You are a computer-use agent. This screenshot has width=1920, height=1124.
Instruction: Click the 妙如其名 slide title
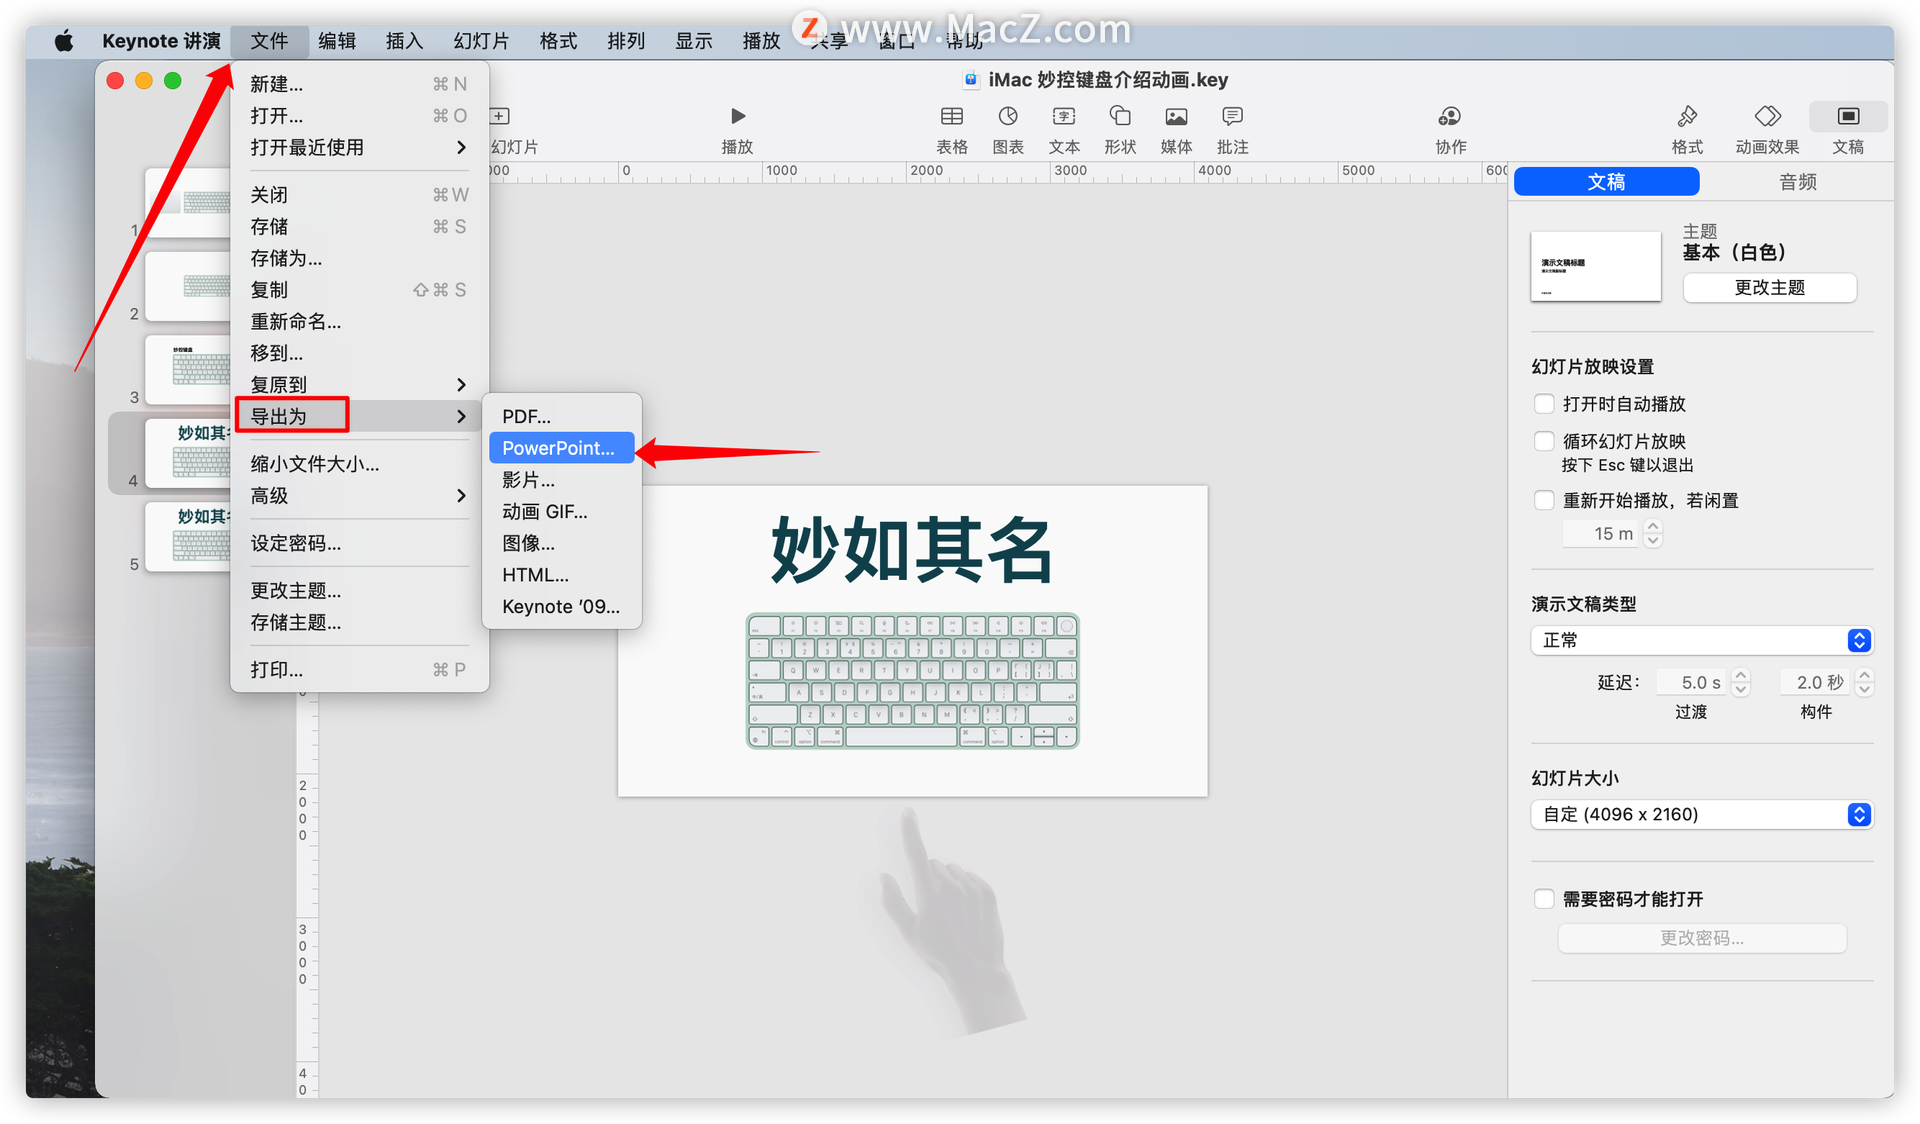(x=912, y=549)
